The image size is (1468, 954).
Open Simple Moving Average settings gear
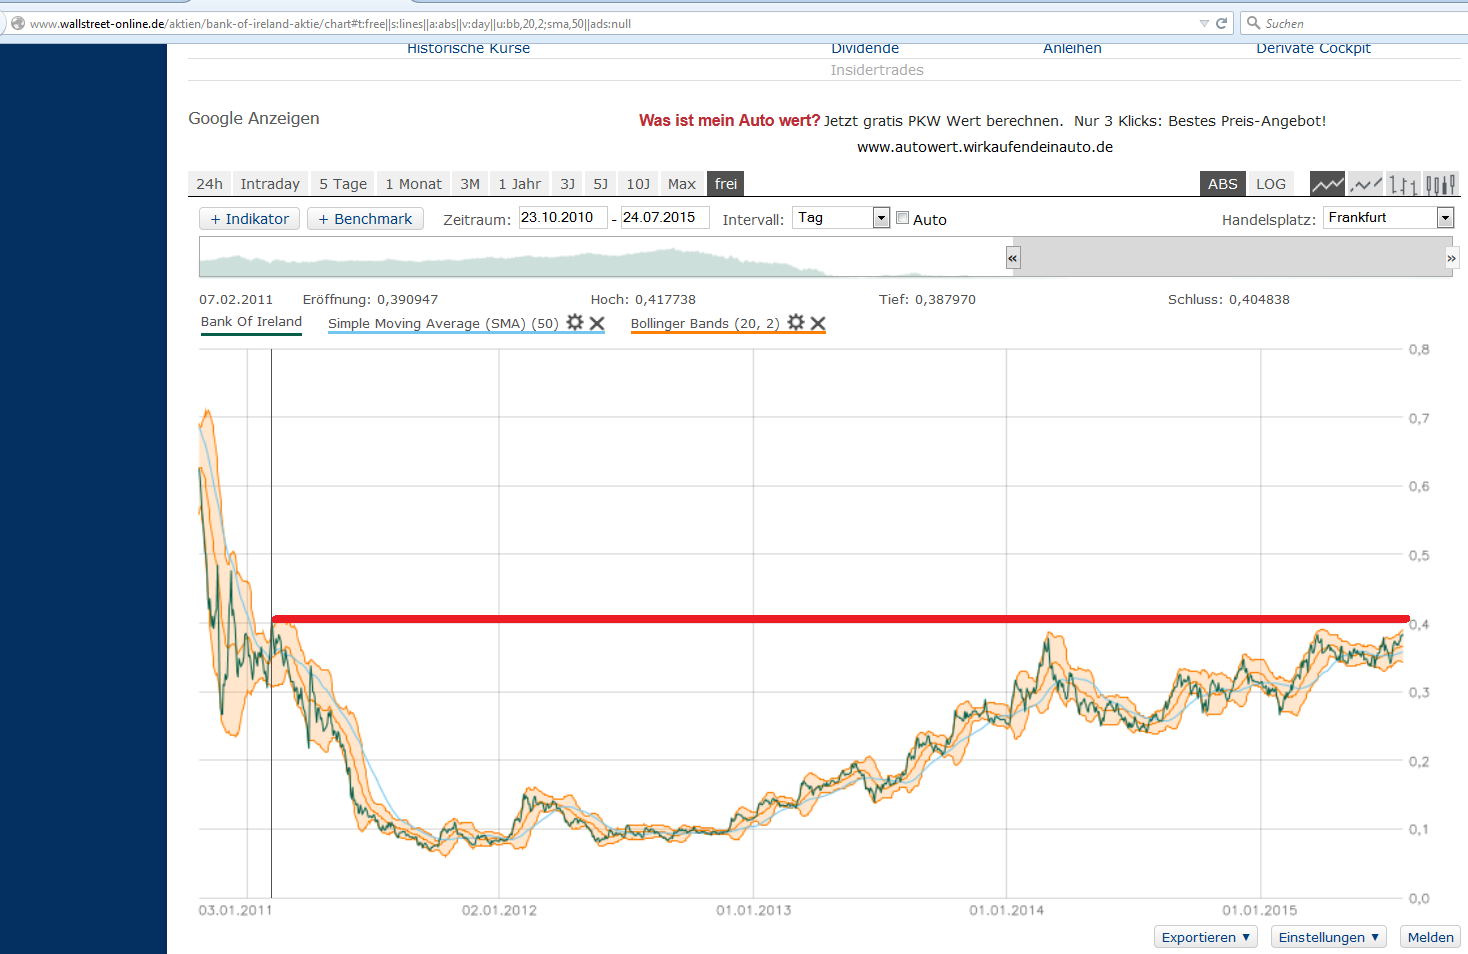(575, 322)
